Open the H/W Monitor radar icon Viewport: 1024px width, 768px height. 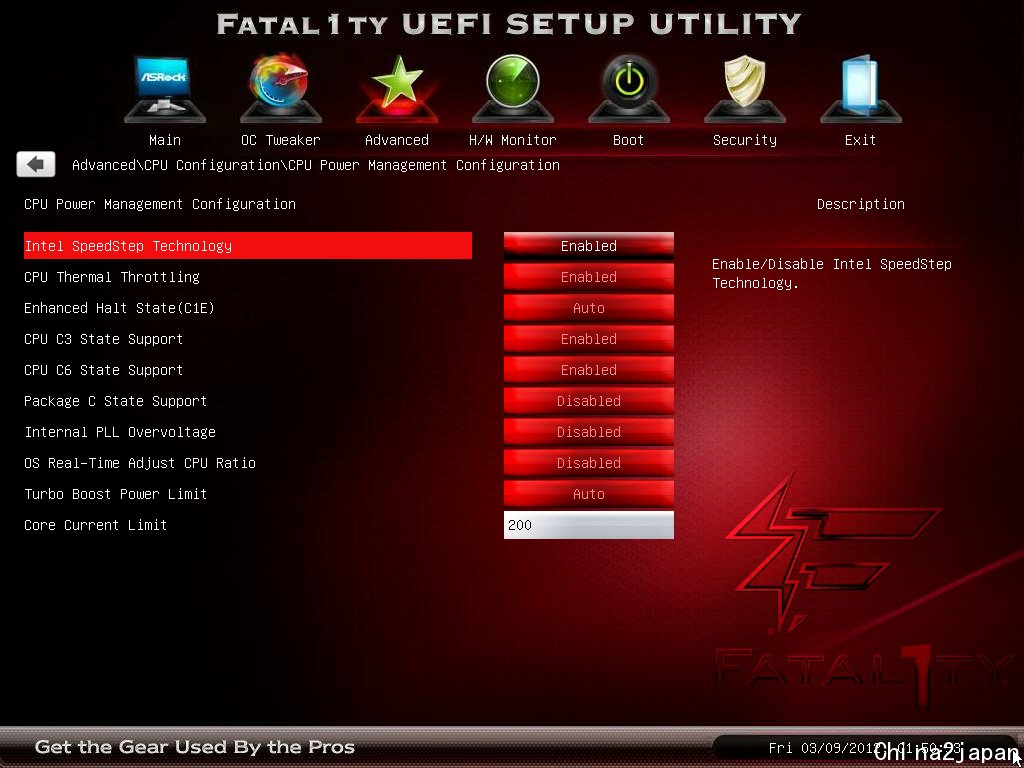[x=513, y=89]
